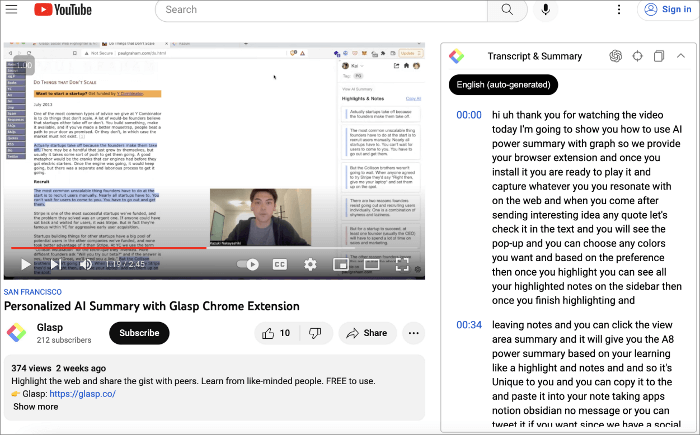Focus the YouTube Search input field
Viewport: 700px width, 435px height.
pos(321,10)
